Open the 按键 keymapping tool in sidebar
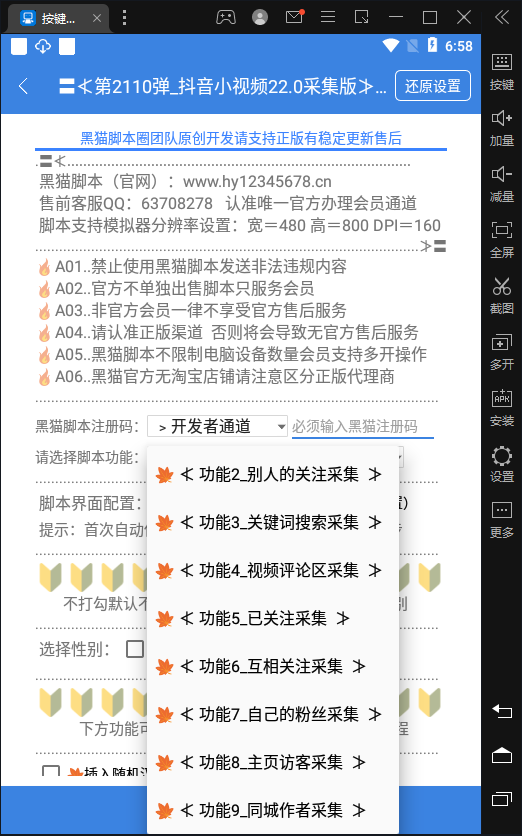522x836 pixels. point(501,71)
